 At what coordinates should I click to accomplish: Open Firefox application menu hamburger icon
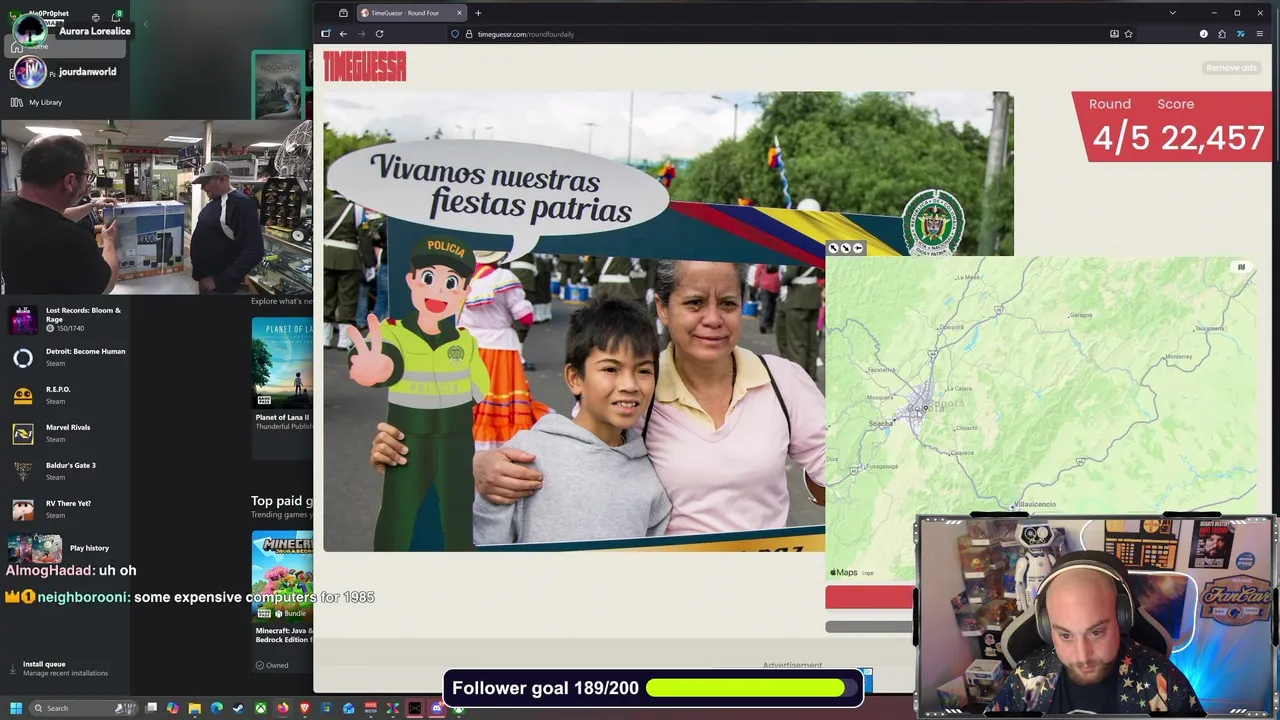tap(1259, 34)
